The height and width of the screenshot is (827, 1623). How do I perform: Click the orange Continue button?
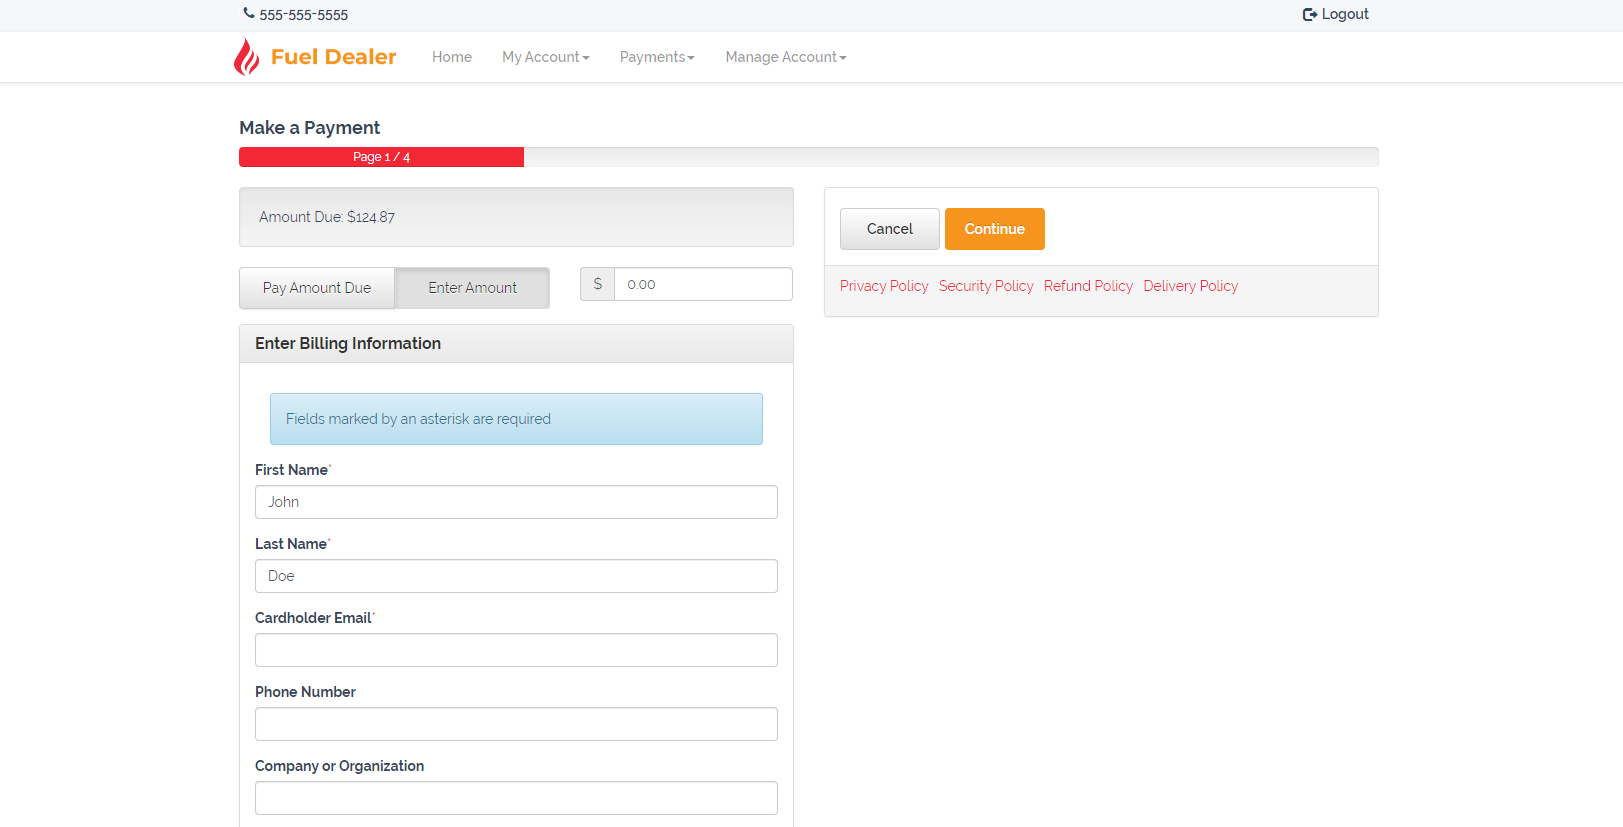coord(995,229)
